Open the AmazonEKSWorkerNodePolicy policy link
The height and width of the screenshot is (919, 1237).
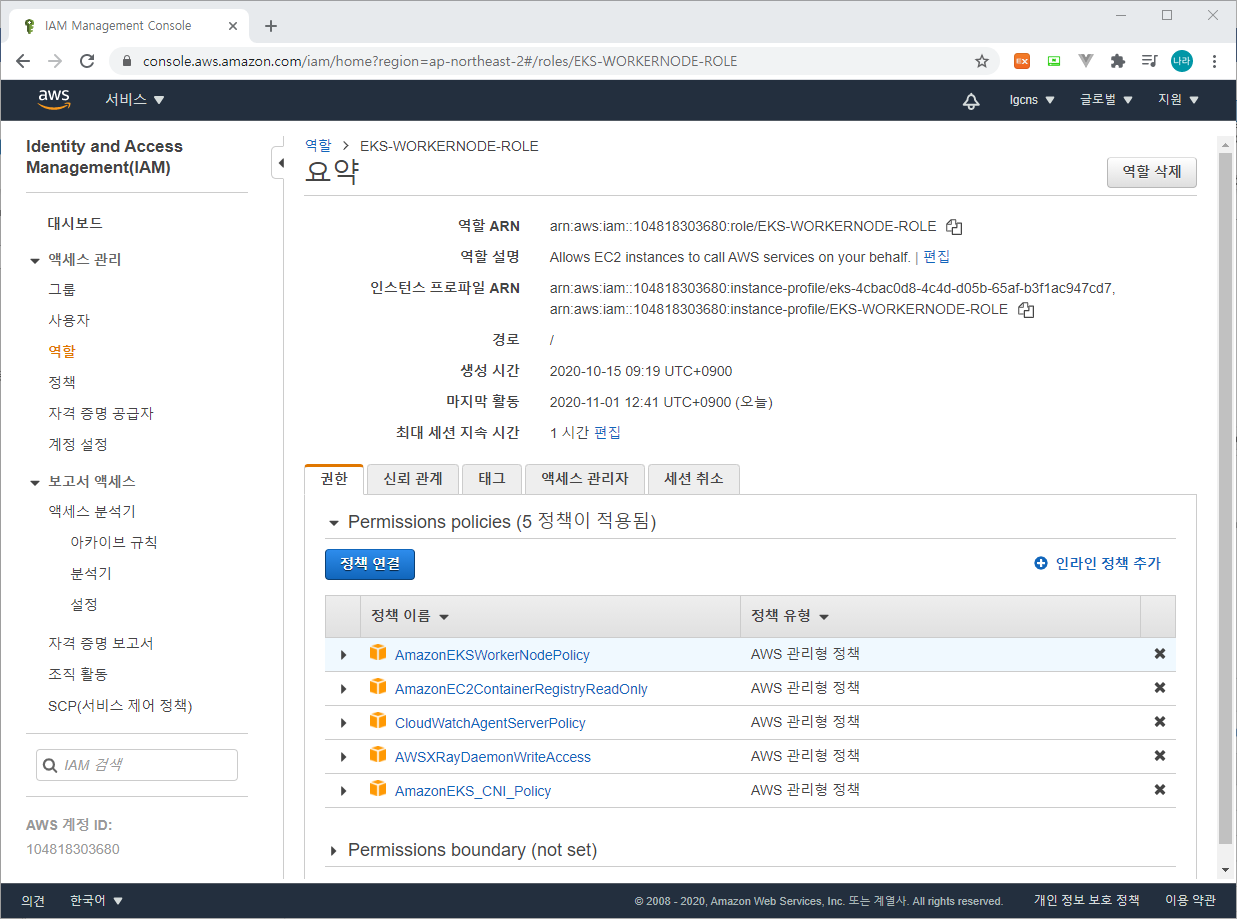492,655
